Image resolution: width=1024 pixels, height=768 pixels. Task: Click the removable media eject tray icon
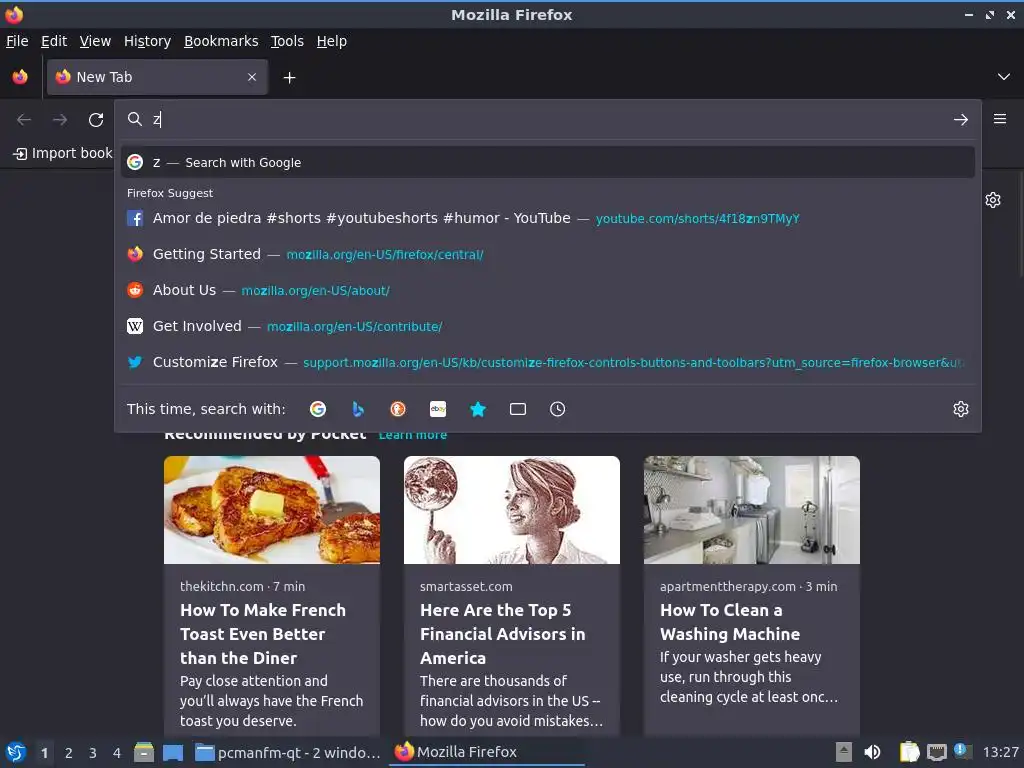(x=844, y=752)
